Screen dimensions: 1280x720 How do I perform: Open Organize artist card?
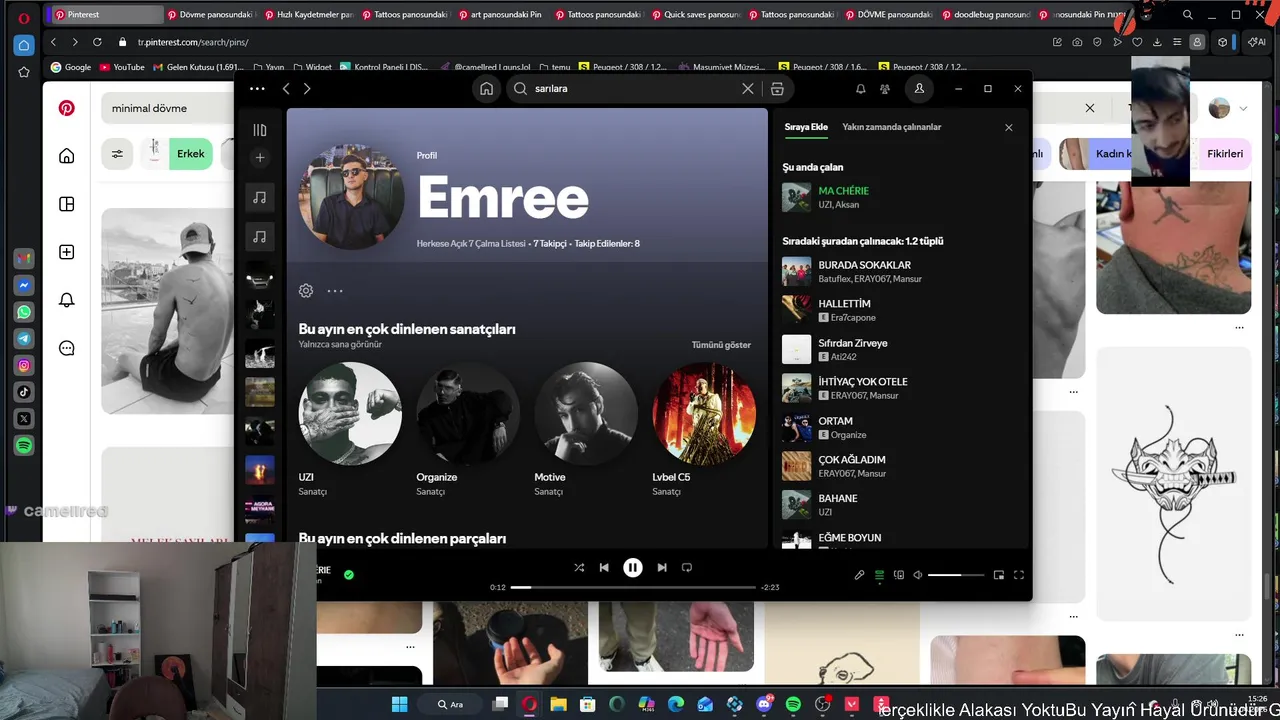(x=468, y=429)
